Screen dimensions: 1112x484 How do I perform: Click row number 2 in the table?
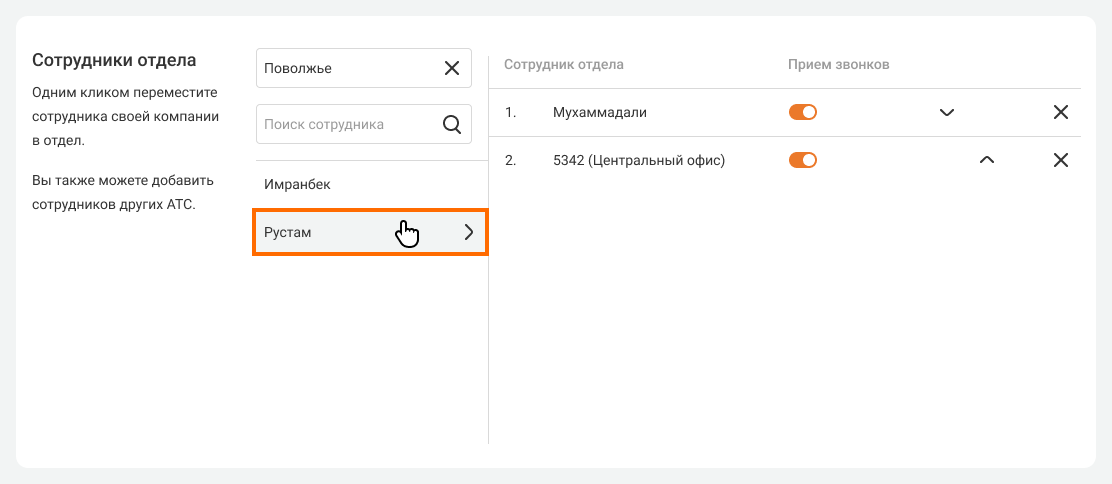tap(510, 160)
